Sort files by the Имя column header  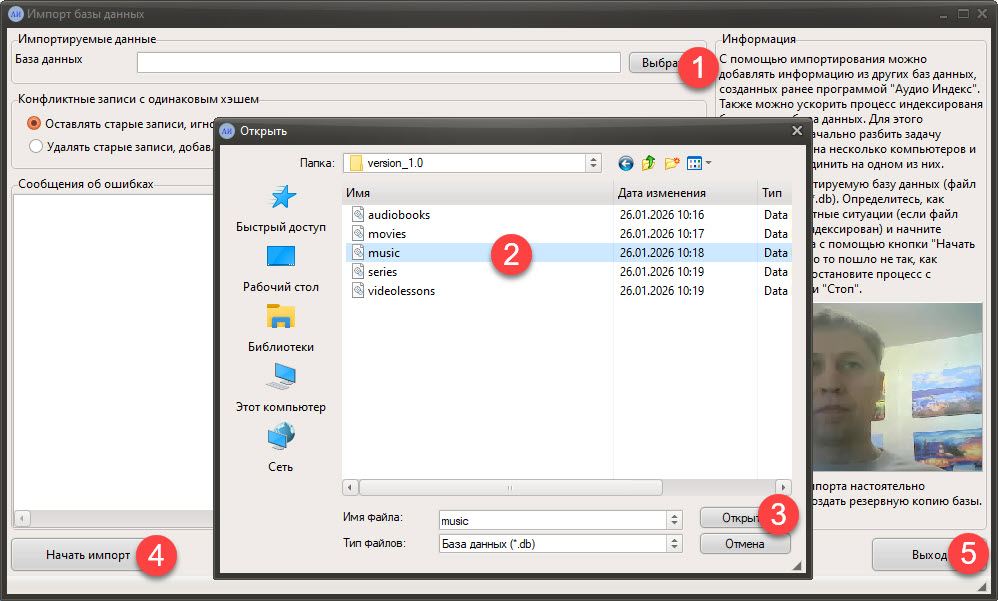(476, 193)
